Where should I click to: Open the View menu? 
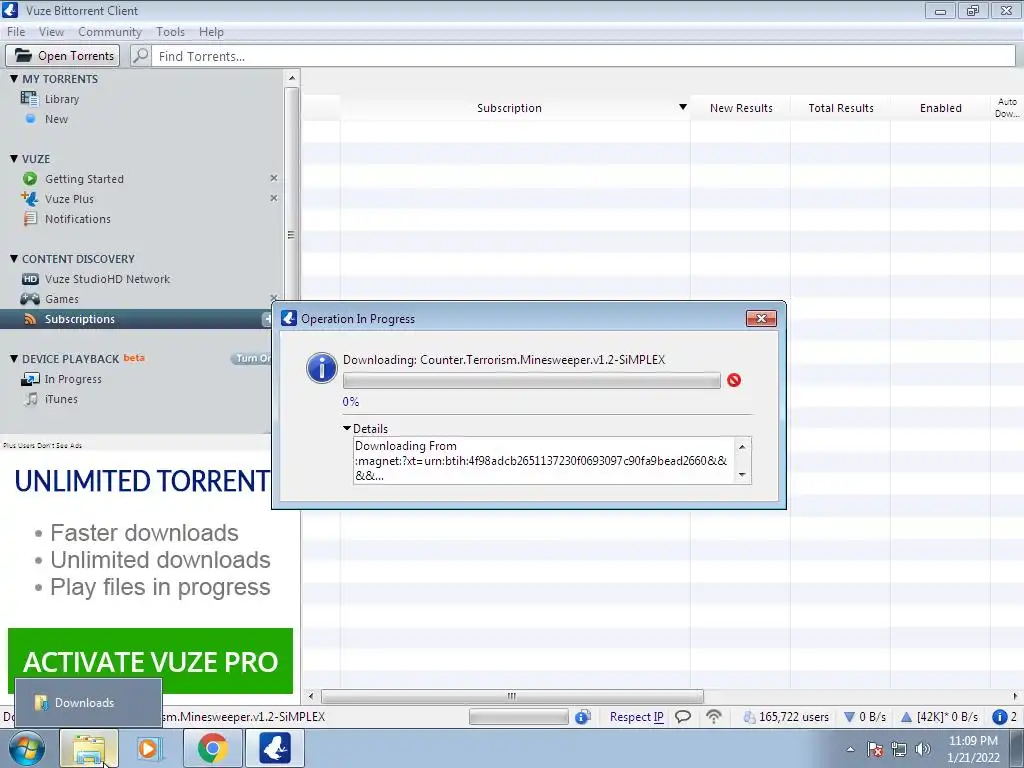pos(51,32)
